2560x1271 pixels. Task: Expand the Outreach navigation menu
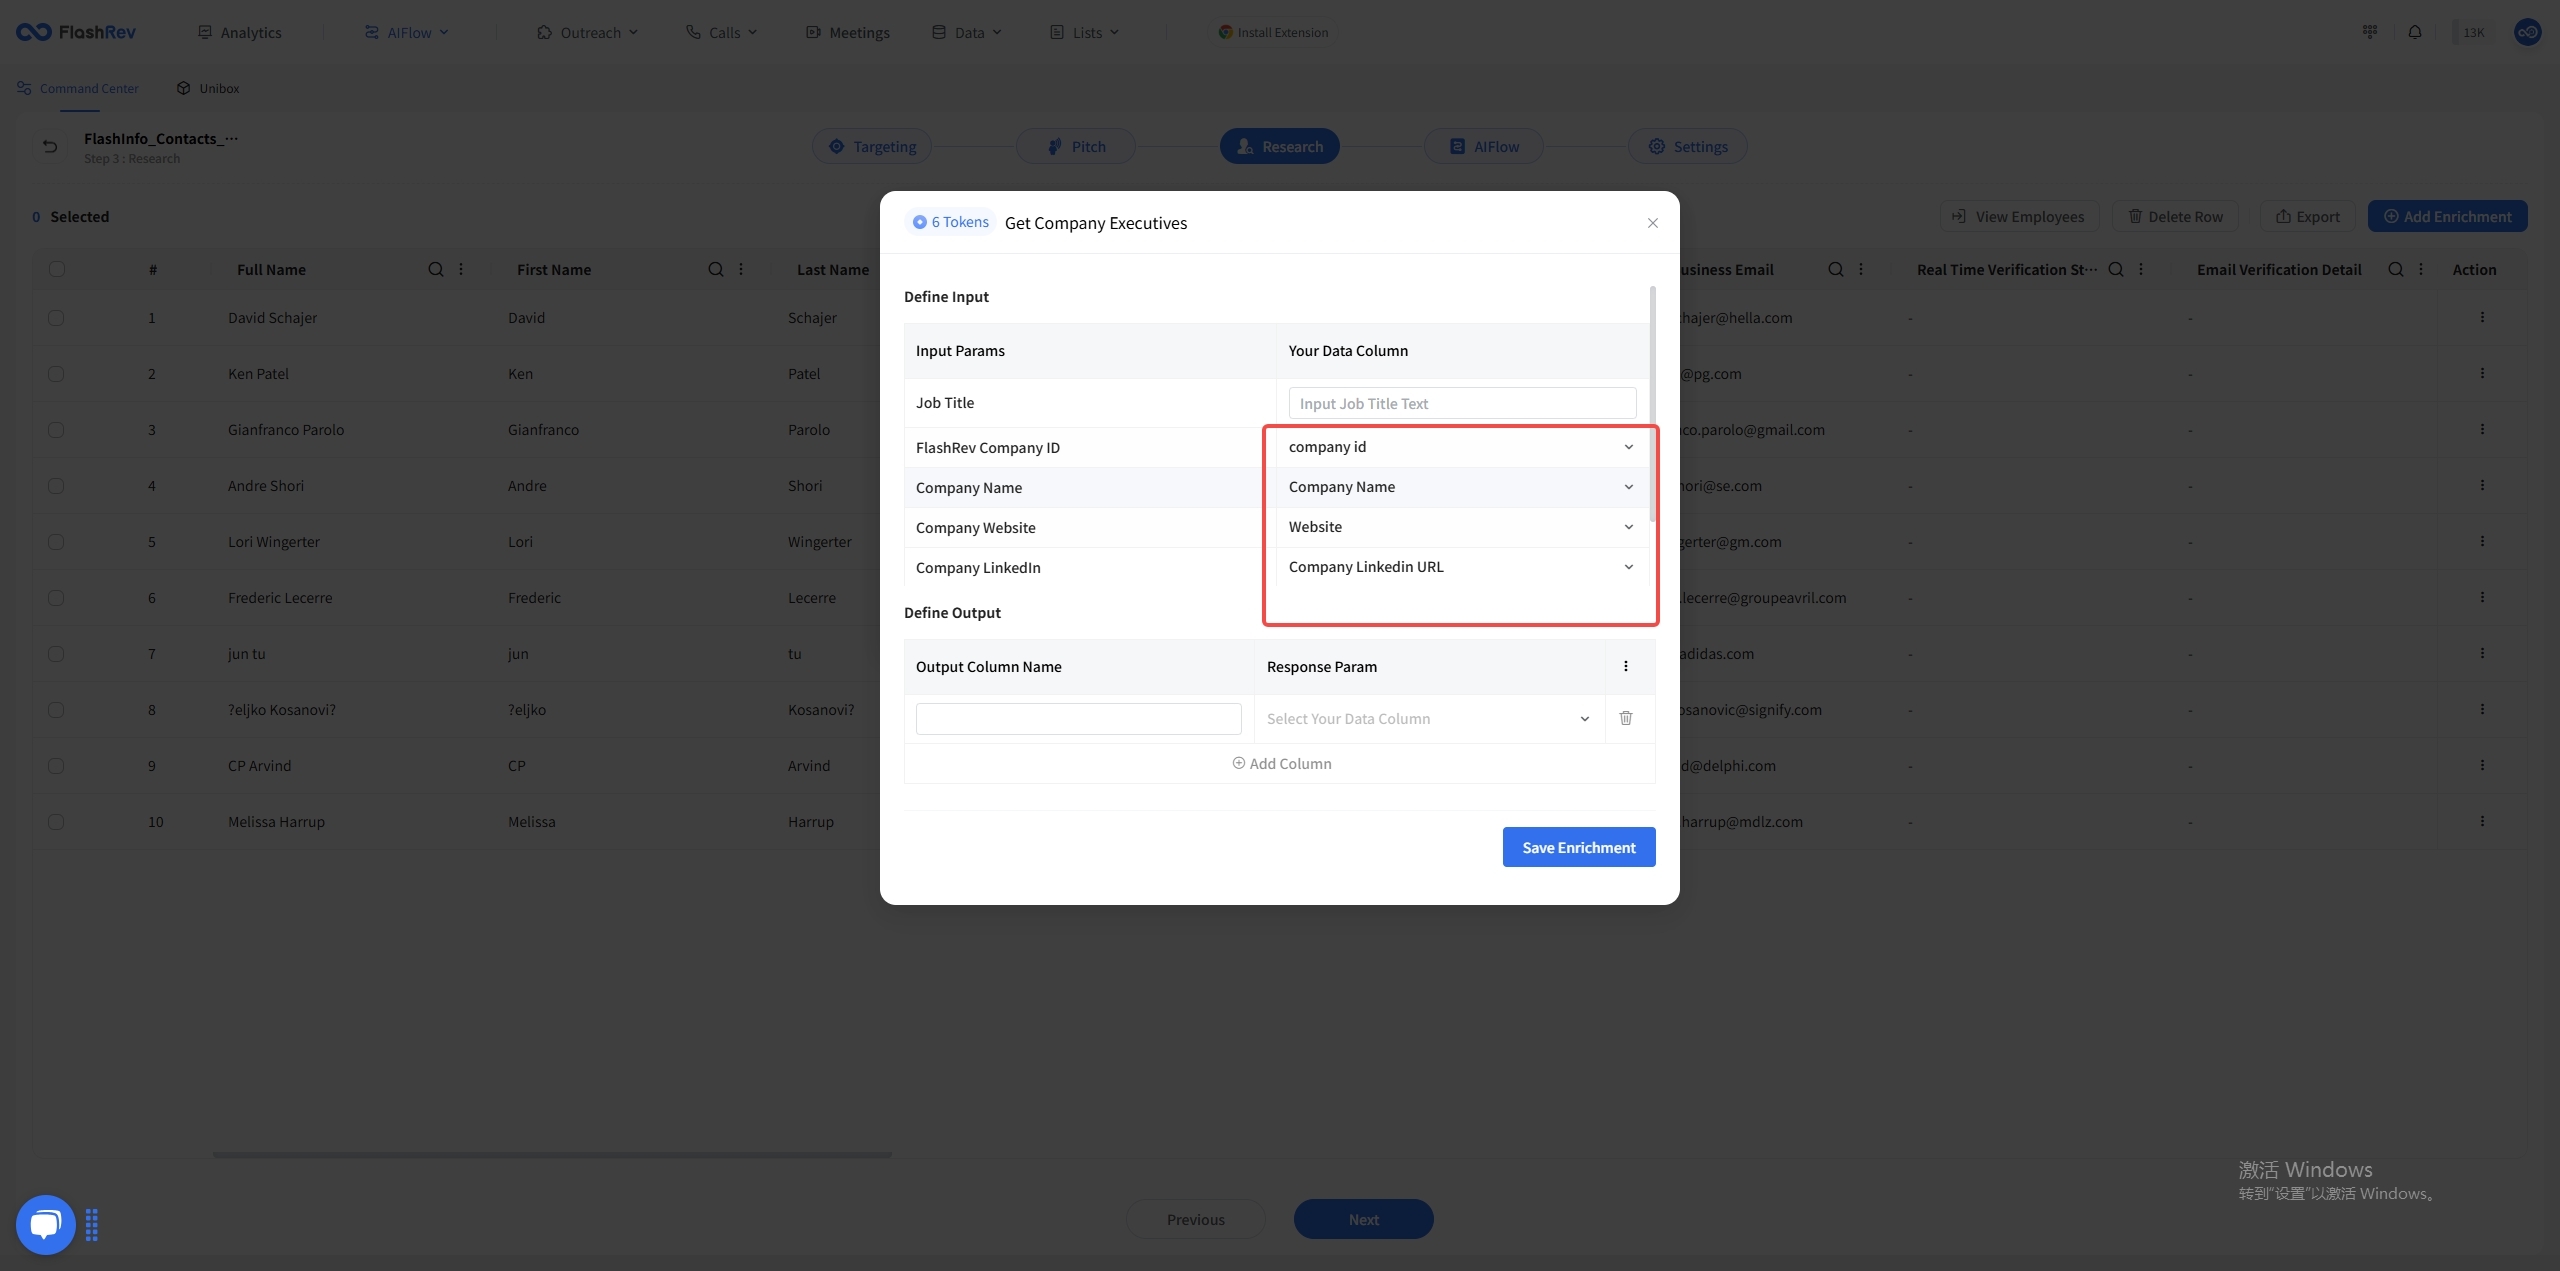pyautogui.click(x=587, y=32)
